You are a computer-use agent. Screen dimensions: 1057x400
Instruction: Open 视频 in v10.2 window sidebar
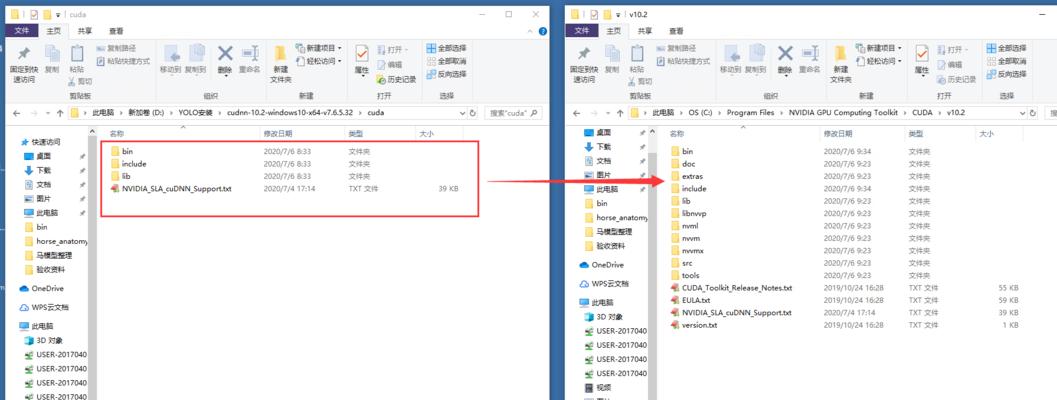coord(603,388)
